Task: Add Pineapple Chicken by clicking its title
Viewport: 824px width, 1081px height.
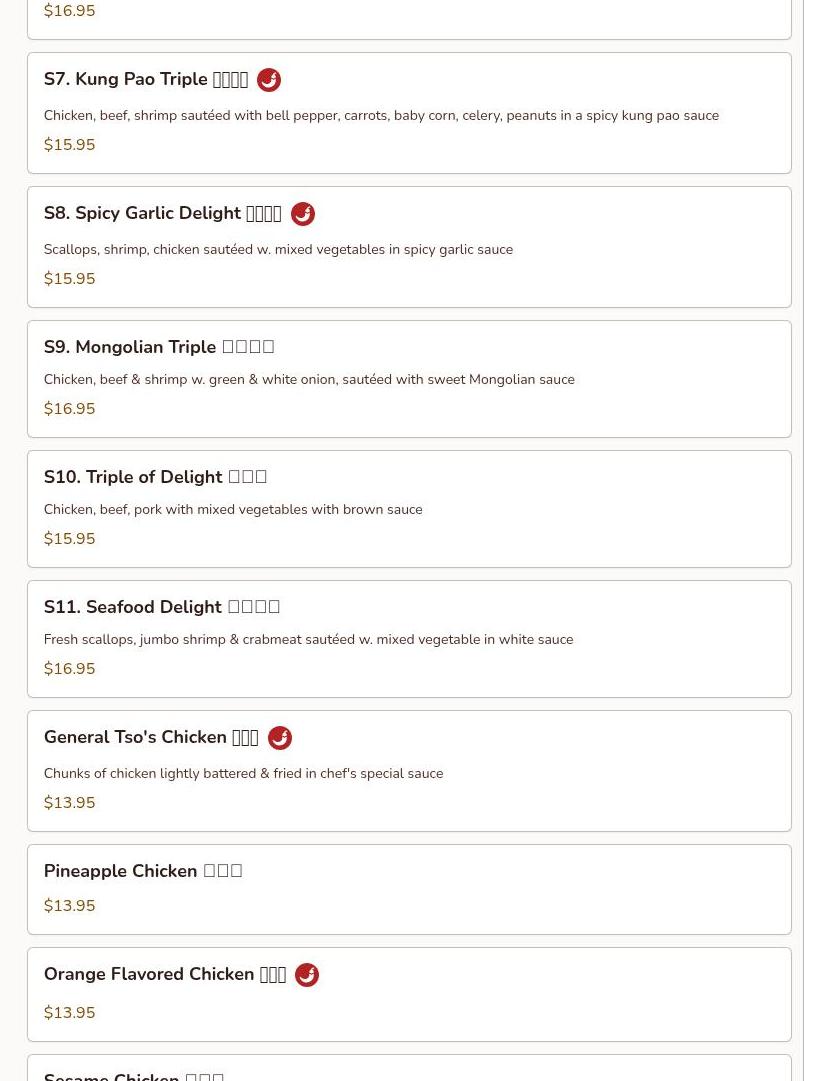Action: click(x=142, y=871)
